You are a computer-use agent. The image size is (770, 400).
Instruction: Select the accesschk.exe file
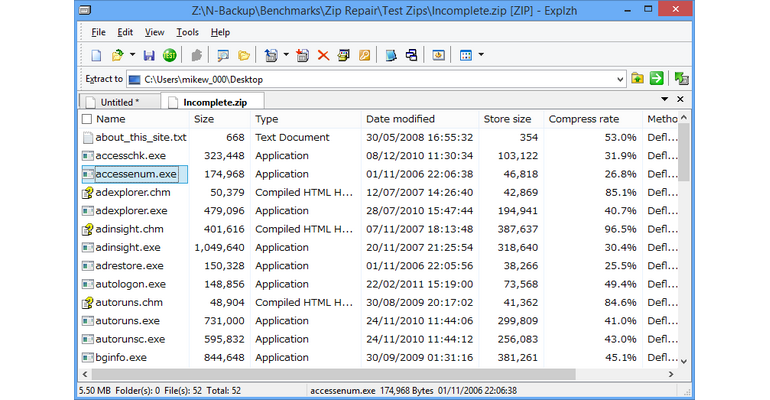(130, 156)
